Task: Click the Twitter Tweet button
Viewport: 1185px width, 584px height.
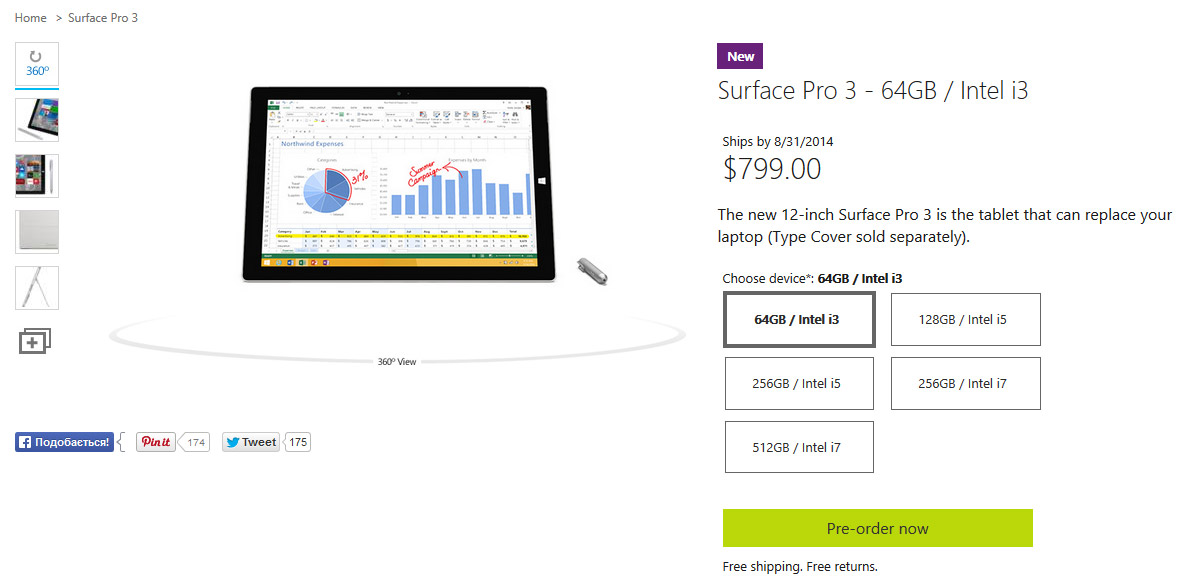Action: (251, 442)
